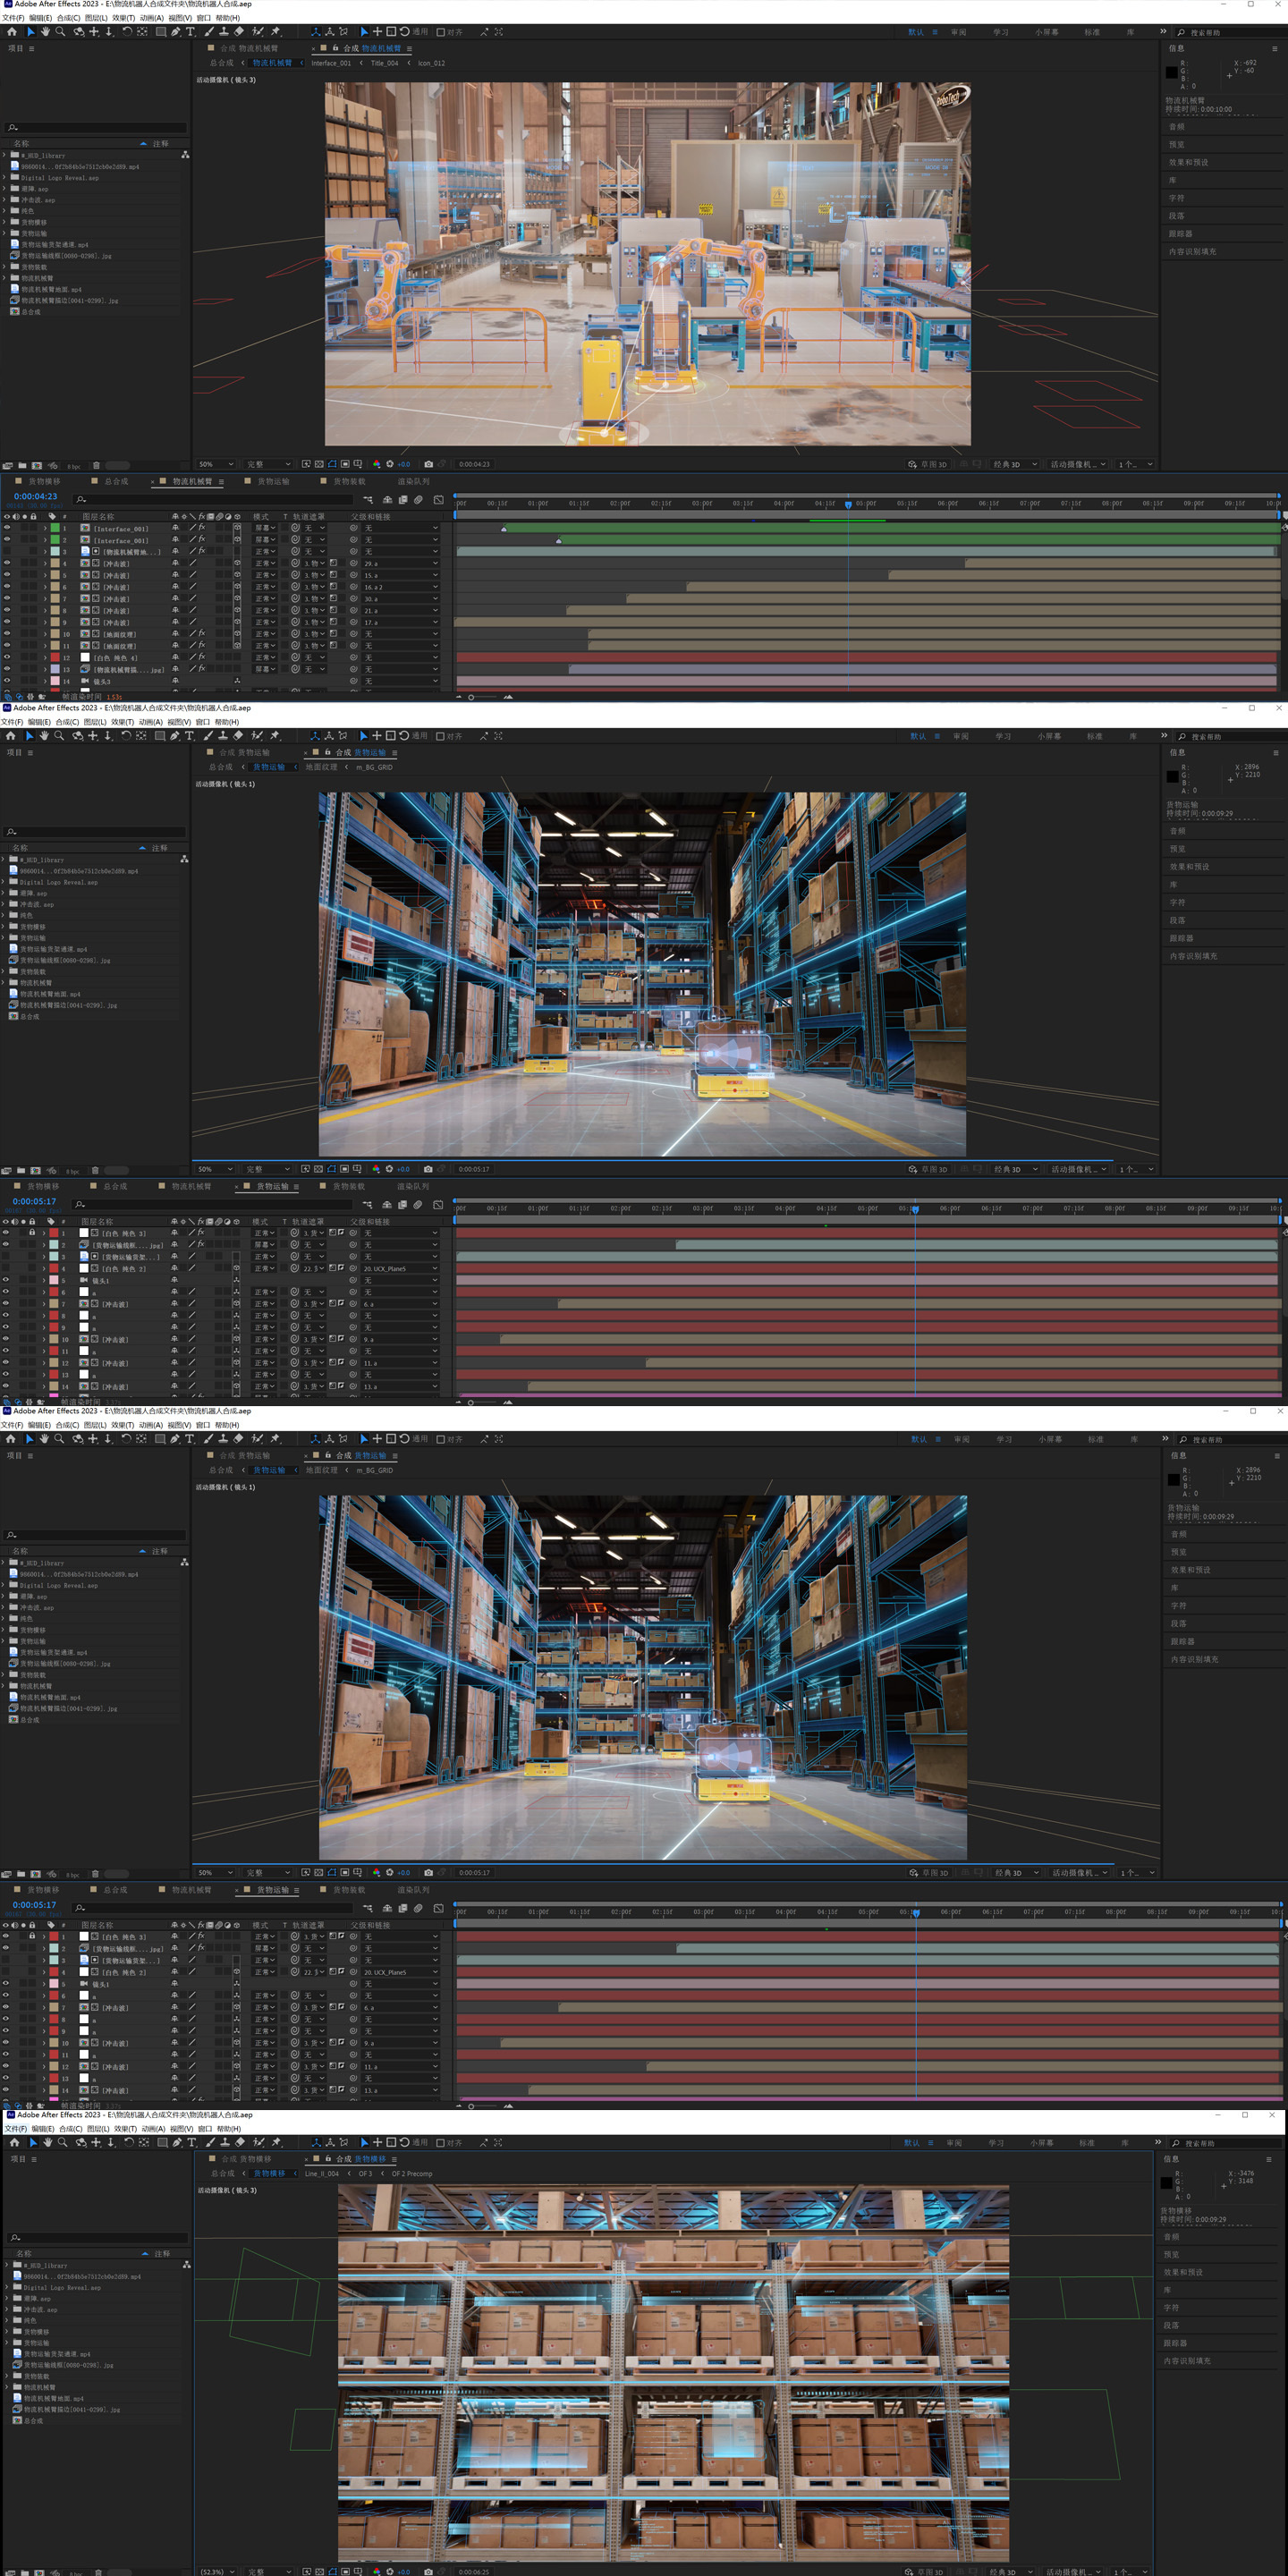Open the parent dropdown showing 29. a in top timeline
This screenshot has height=2576, width=1288.
pyautogui.click(x=400, y=563)
